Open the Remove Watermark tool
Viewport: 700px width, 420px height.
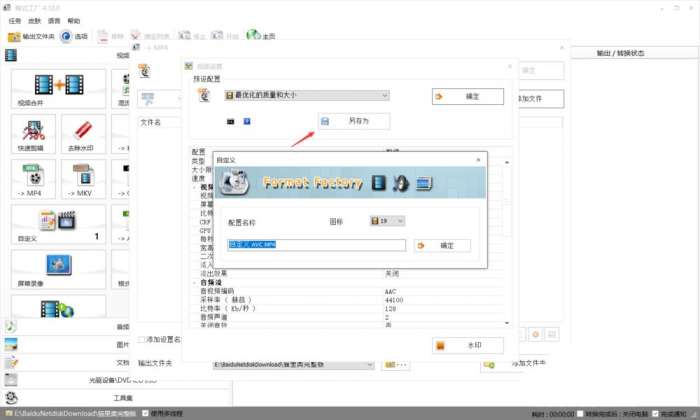tap(83, 134)
